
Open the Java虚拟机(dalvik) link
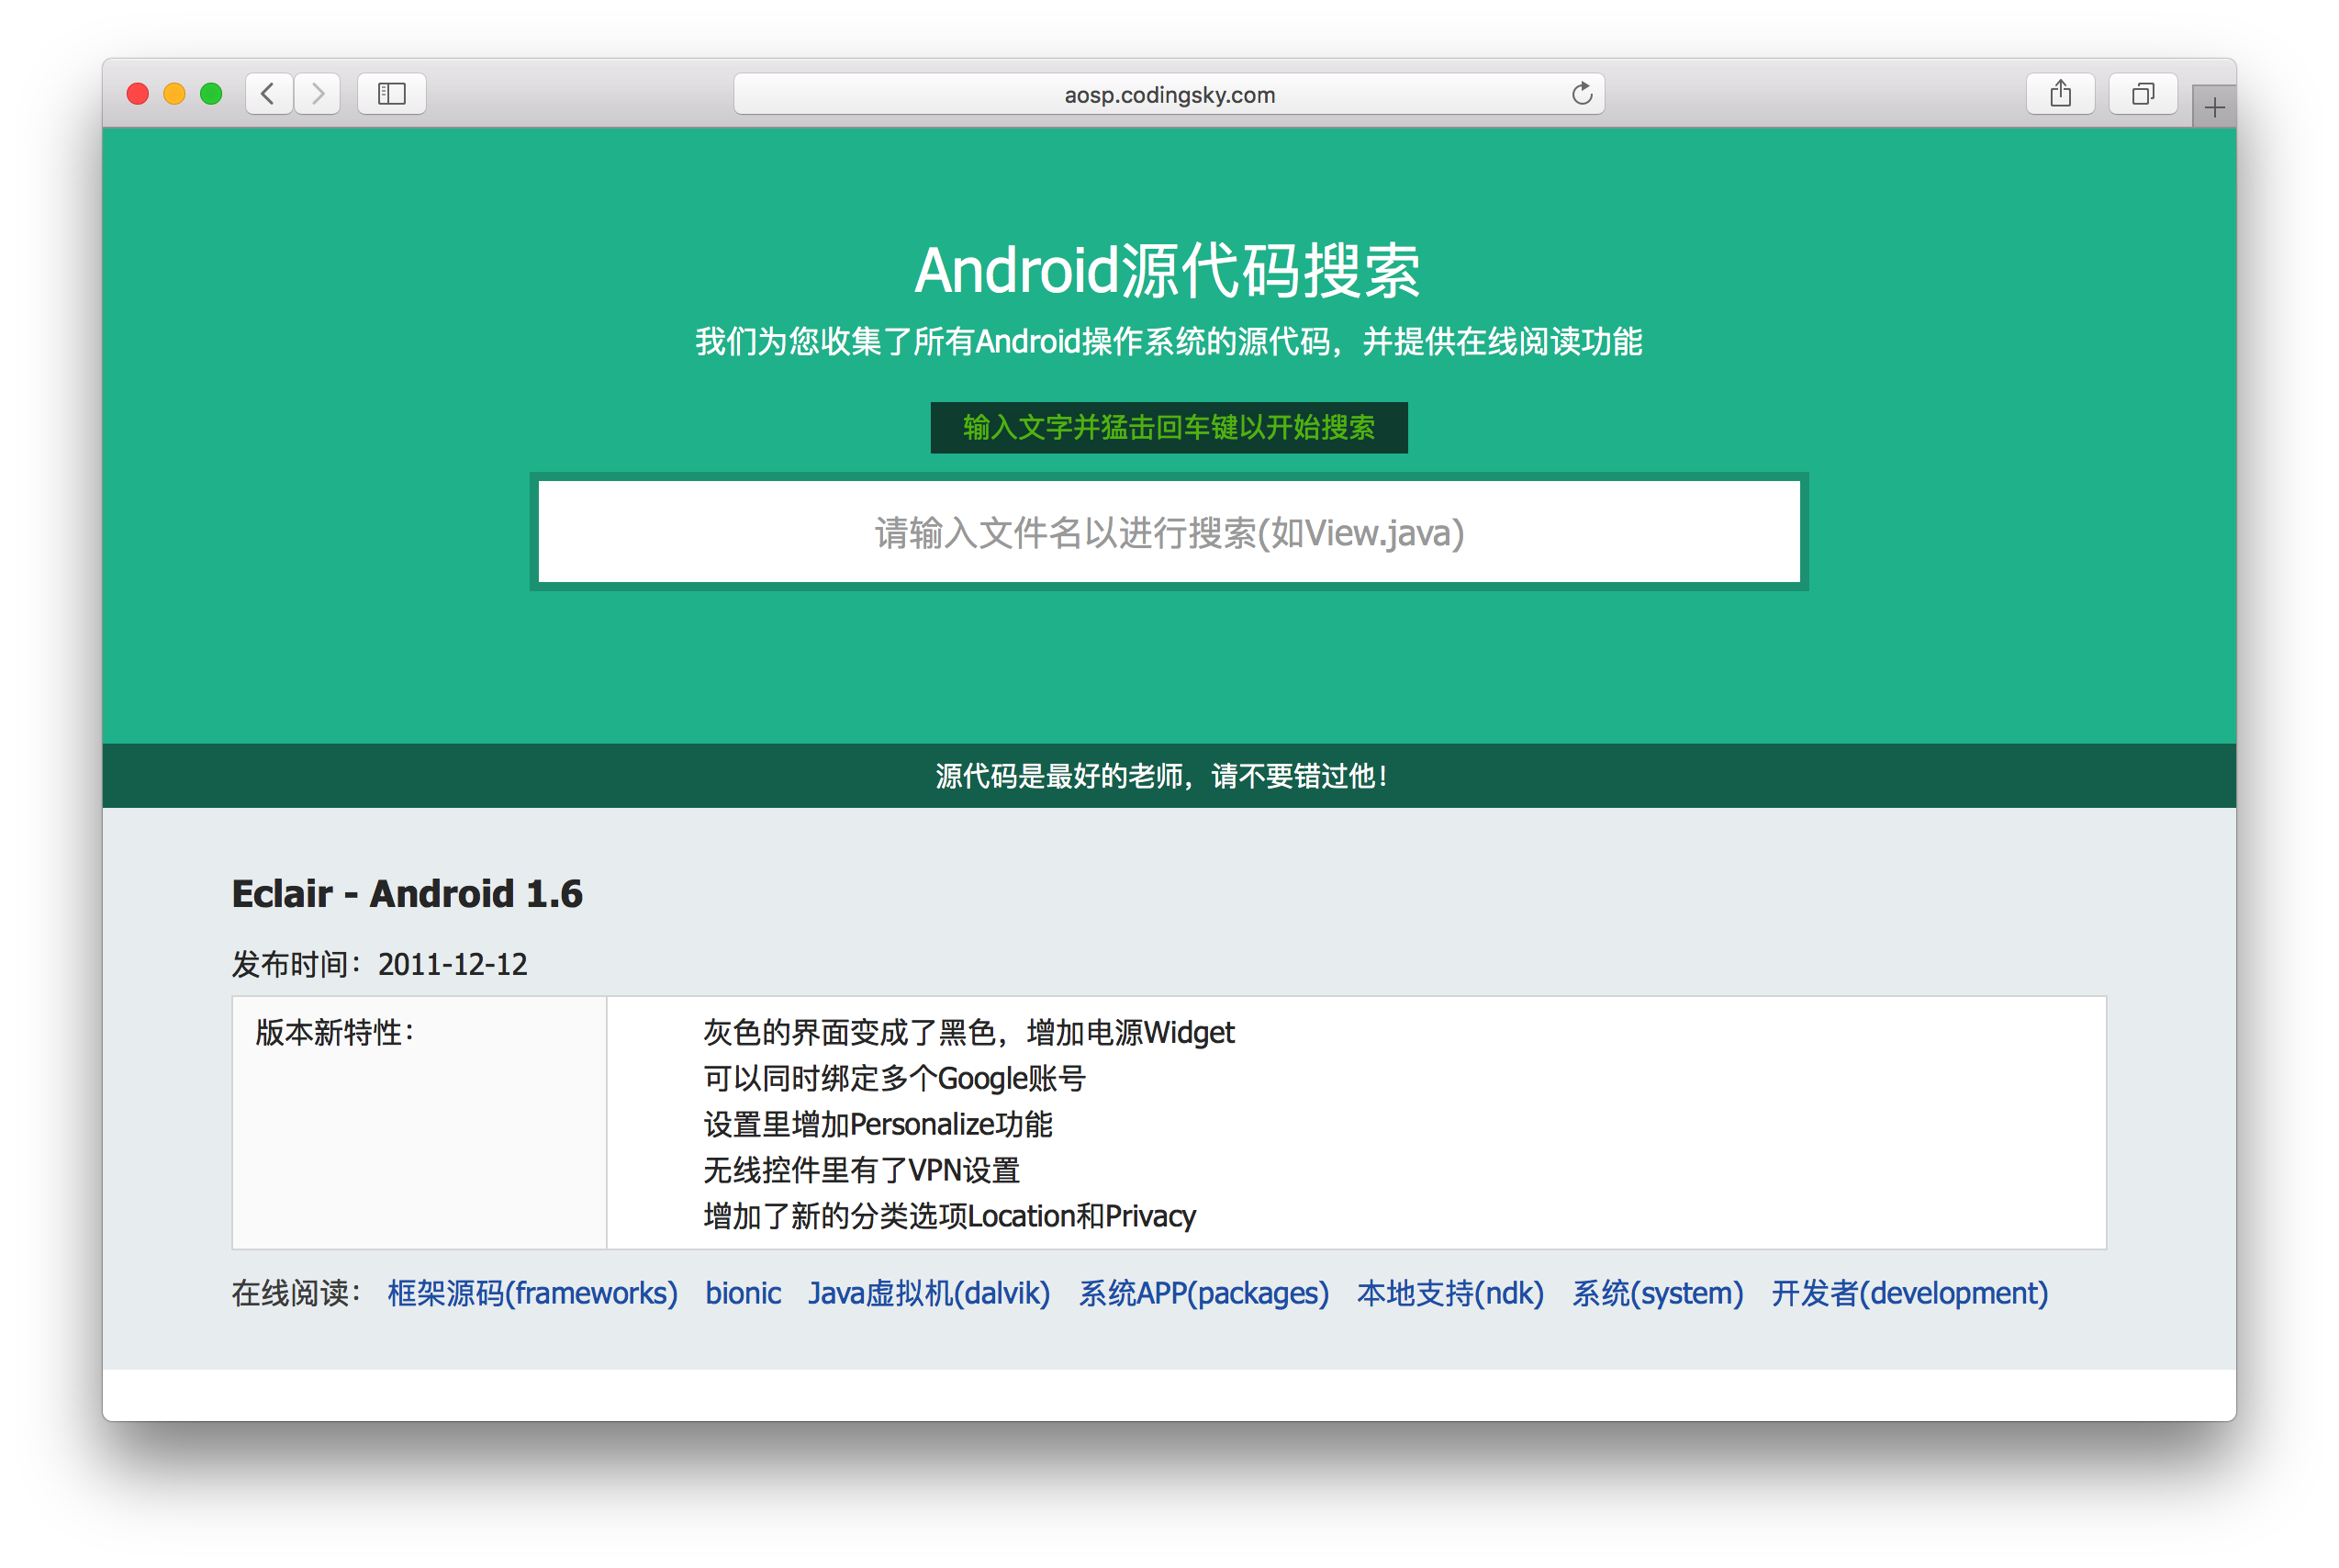929,1293
